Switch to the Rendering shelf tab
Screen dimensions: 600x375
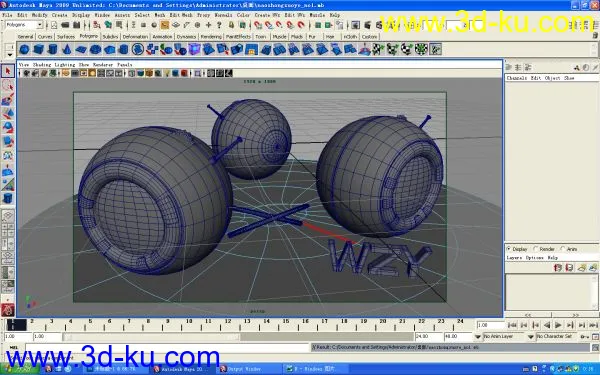point(211,37)
